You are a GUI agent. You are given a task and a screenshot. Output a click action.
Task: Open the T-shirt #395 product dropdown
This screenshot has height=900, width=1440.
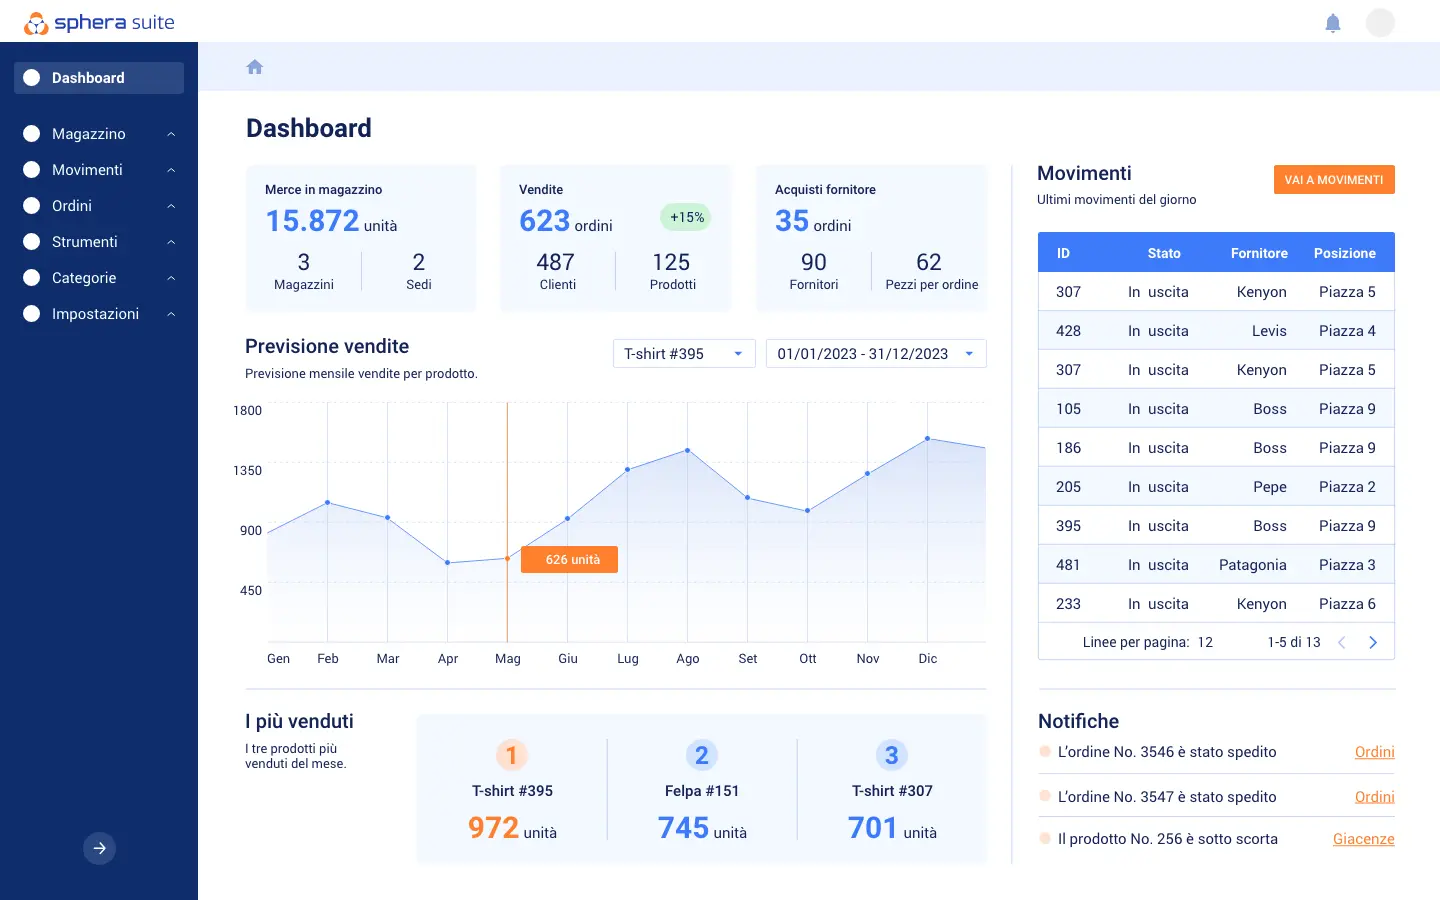coord(684,354)
